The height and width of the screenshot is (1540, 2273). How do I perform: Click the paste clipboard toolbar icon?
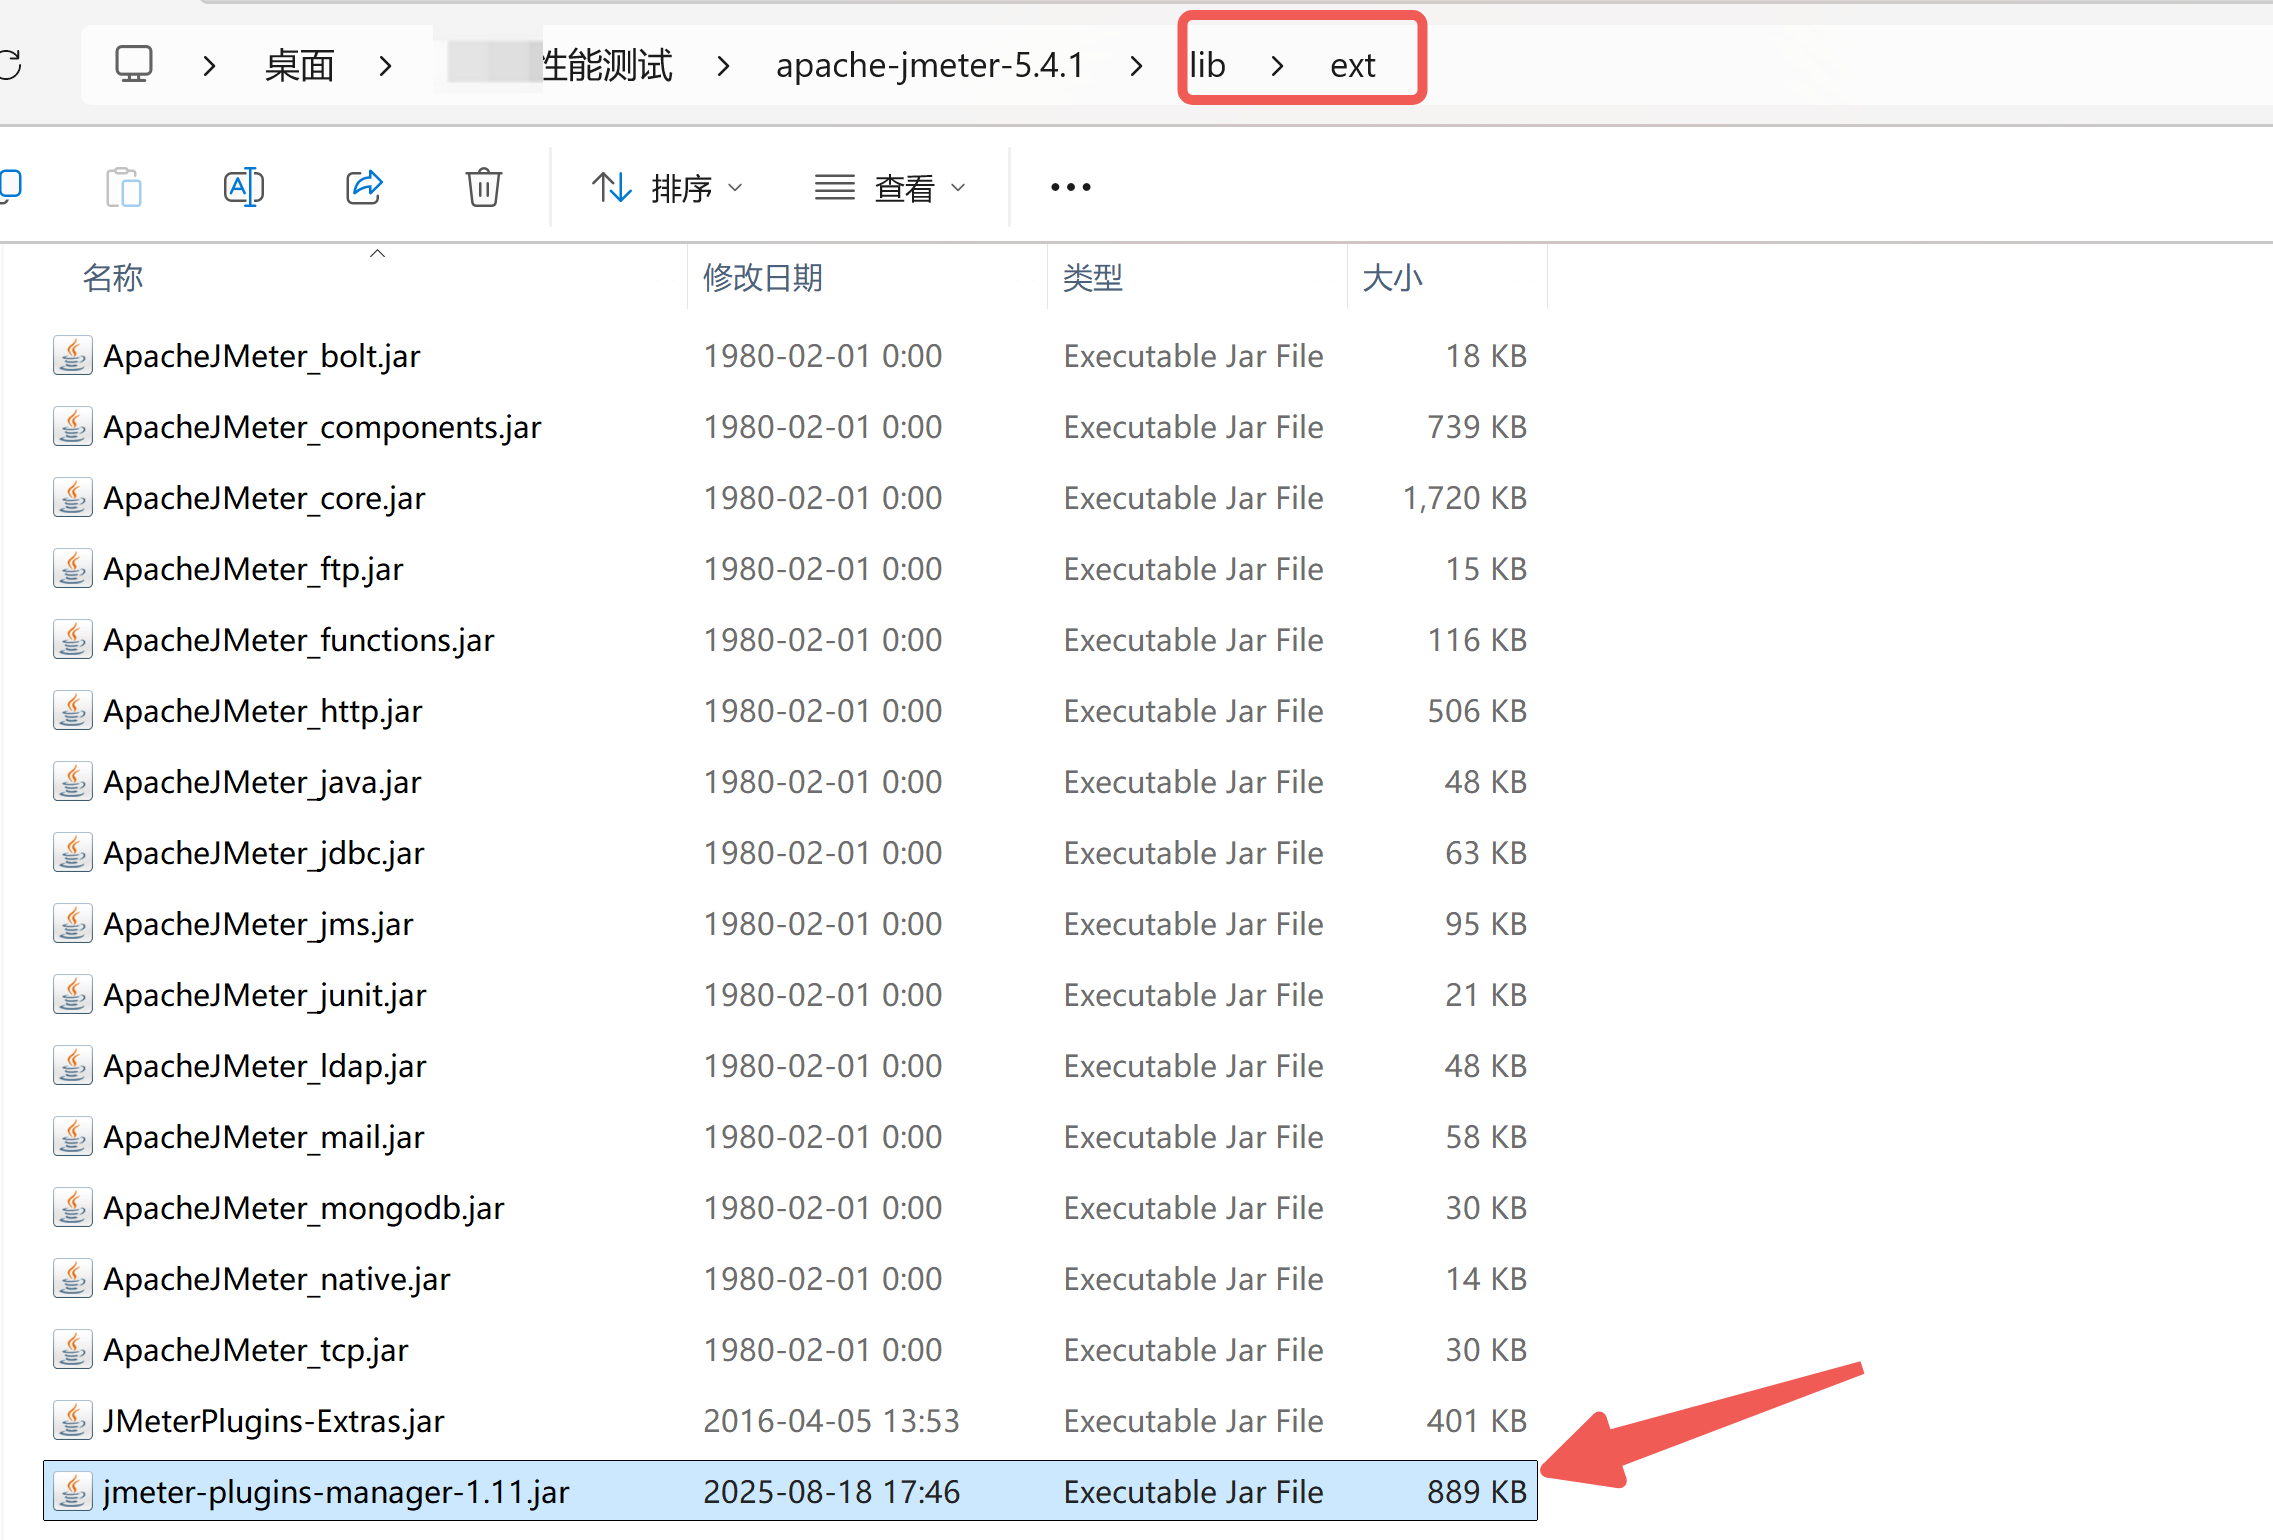coord(124,187)
